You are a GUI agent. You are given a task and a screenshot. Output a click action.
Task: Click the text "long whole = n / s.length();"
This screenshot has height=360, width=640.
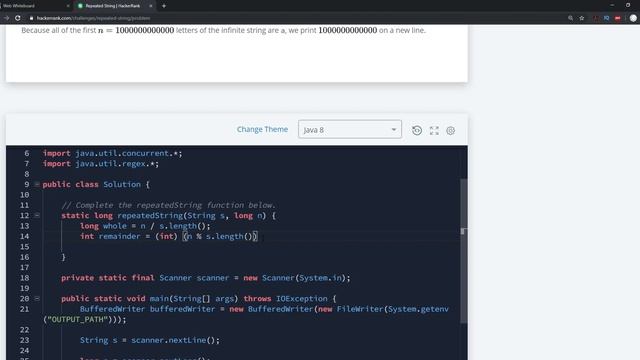[145, 226]
